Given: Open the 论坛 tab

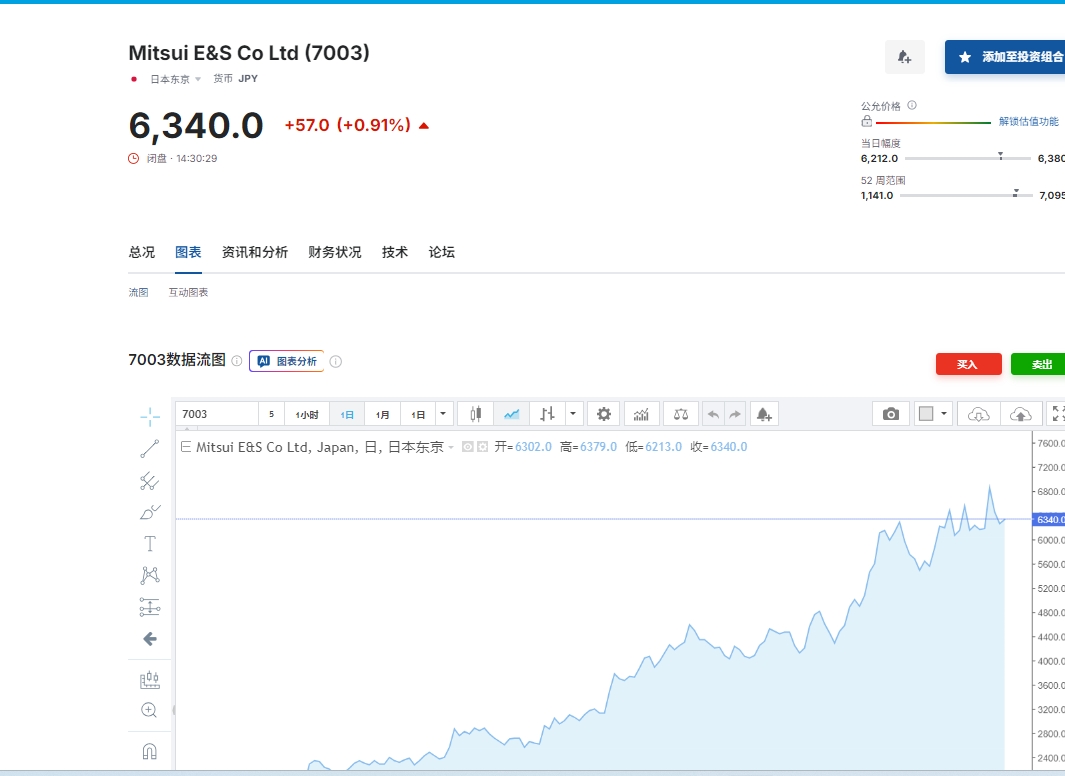Looking at the screenshot, I should coord(441,253).
